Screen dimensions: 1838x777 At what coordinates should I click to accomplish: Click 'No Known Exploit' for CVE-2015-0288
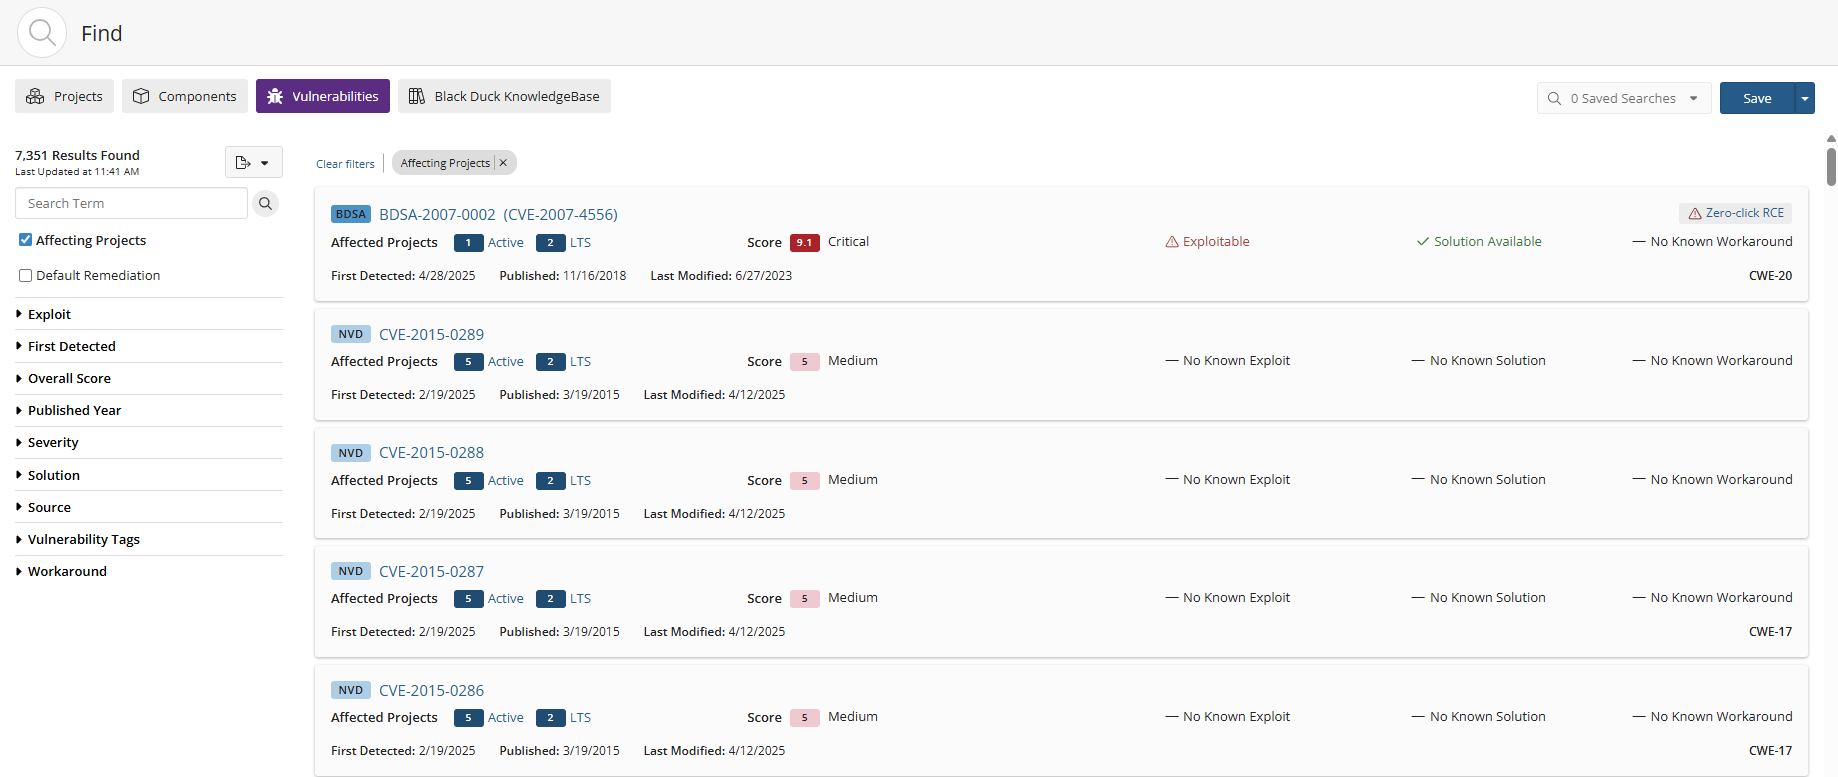1236,480
